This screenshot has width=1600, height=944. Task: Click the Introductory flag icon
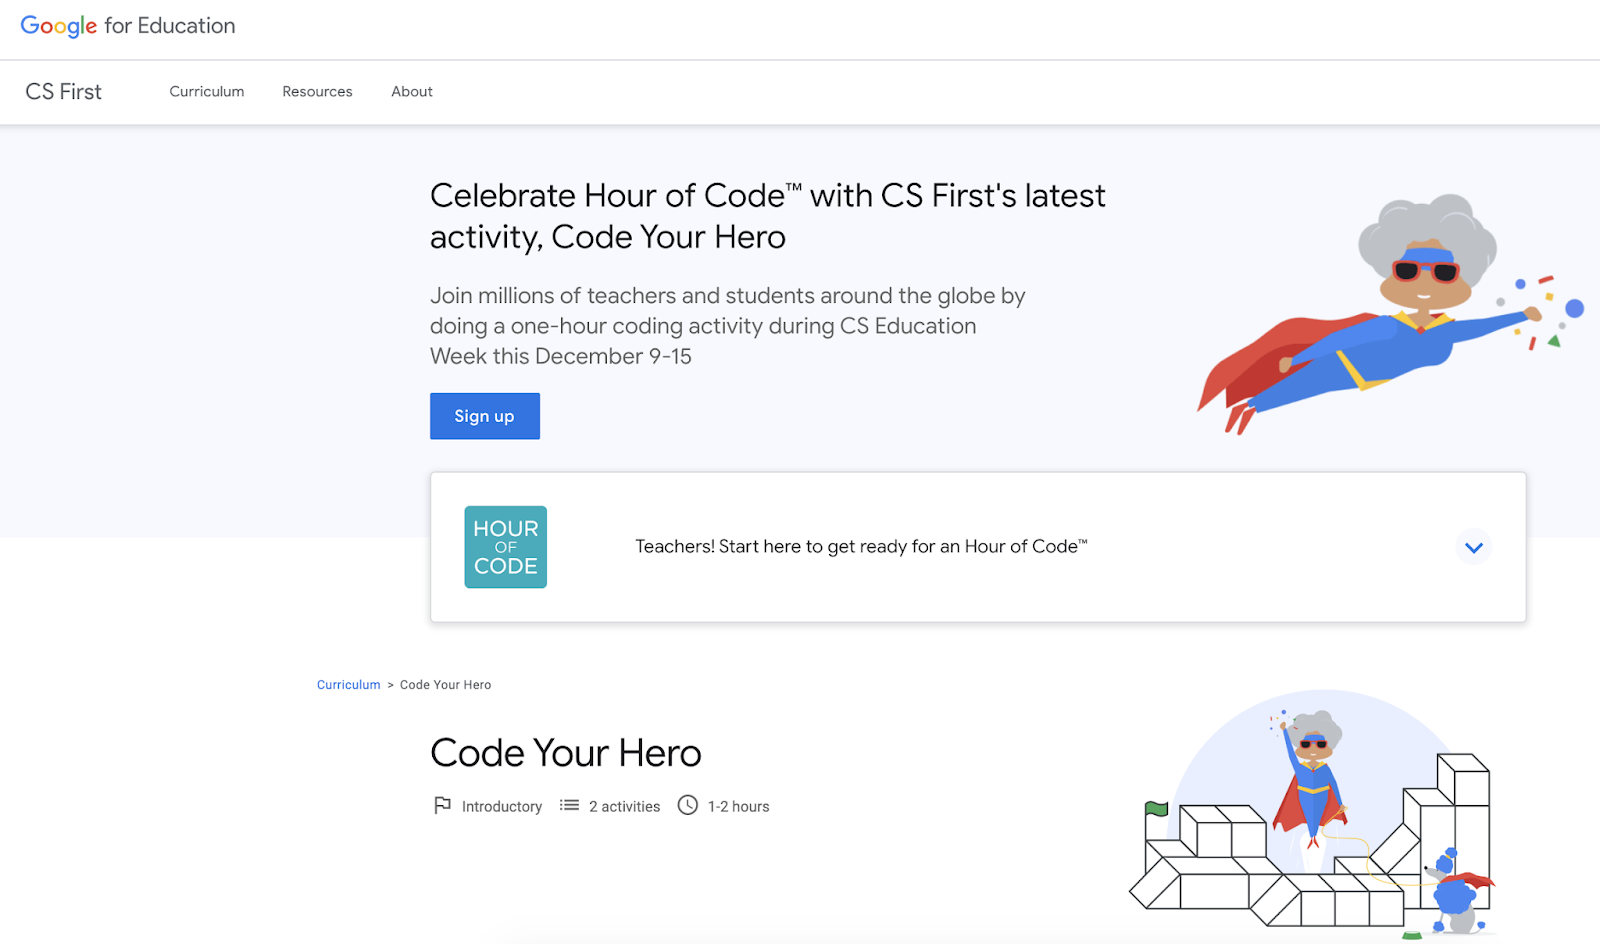[442, 805]
